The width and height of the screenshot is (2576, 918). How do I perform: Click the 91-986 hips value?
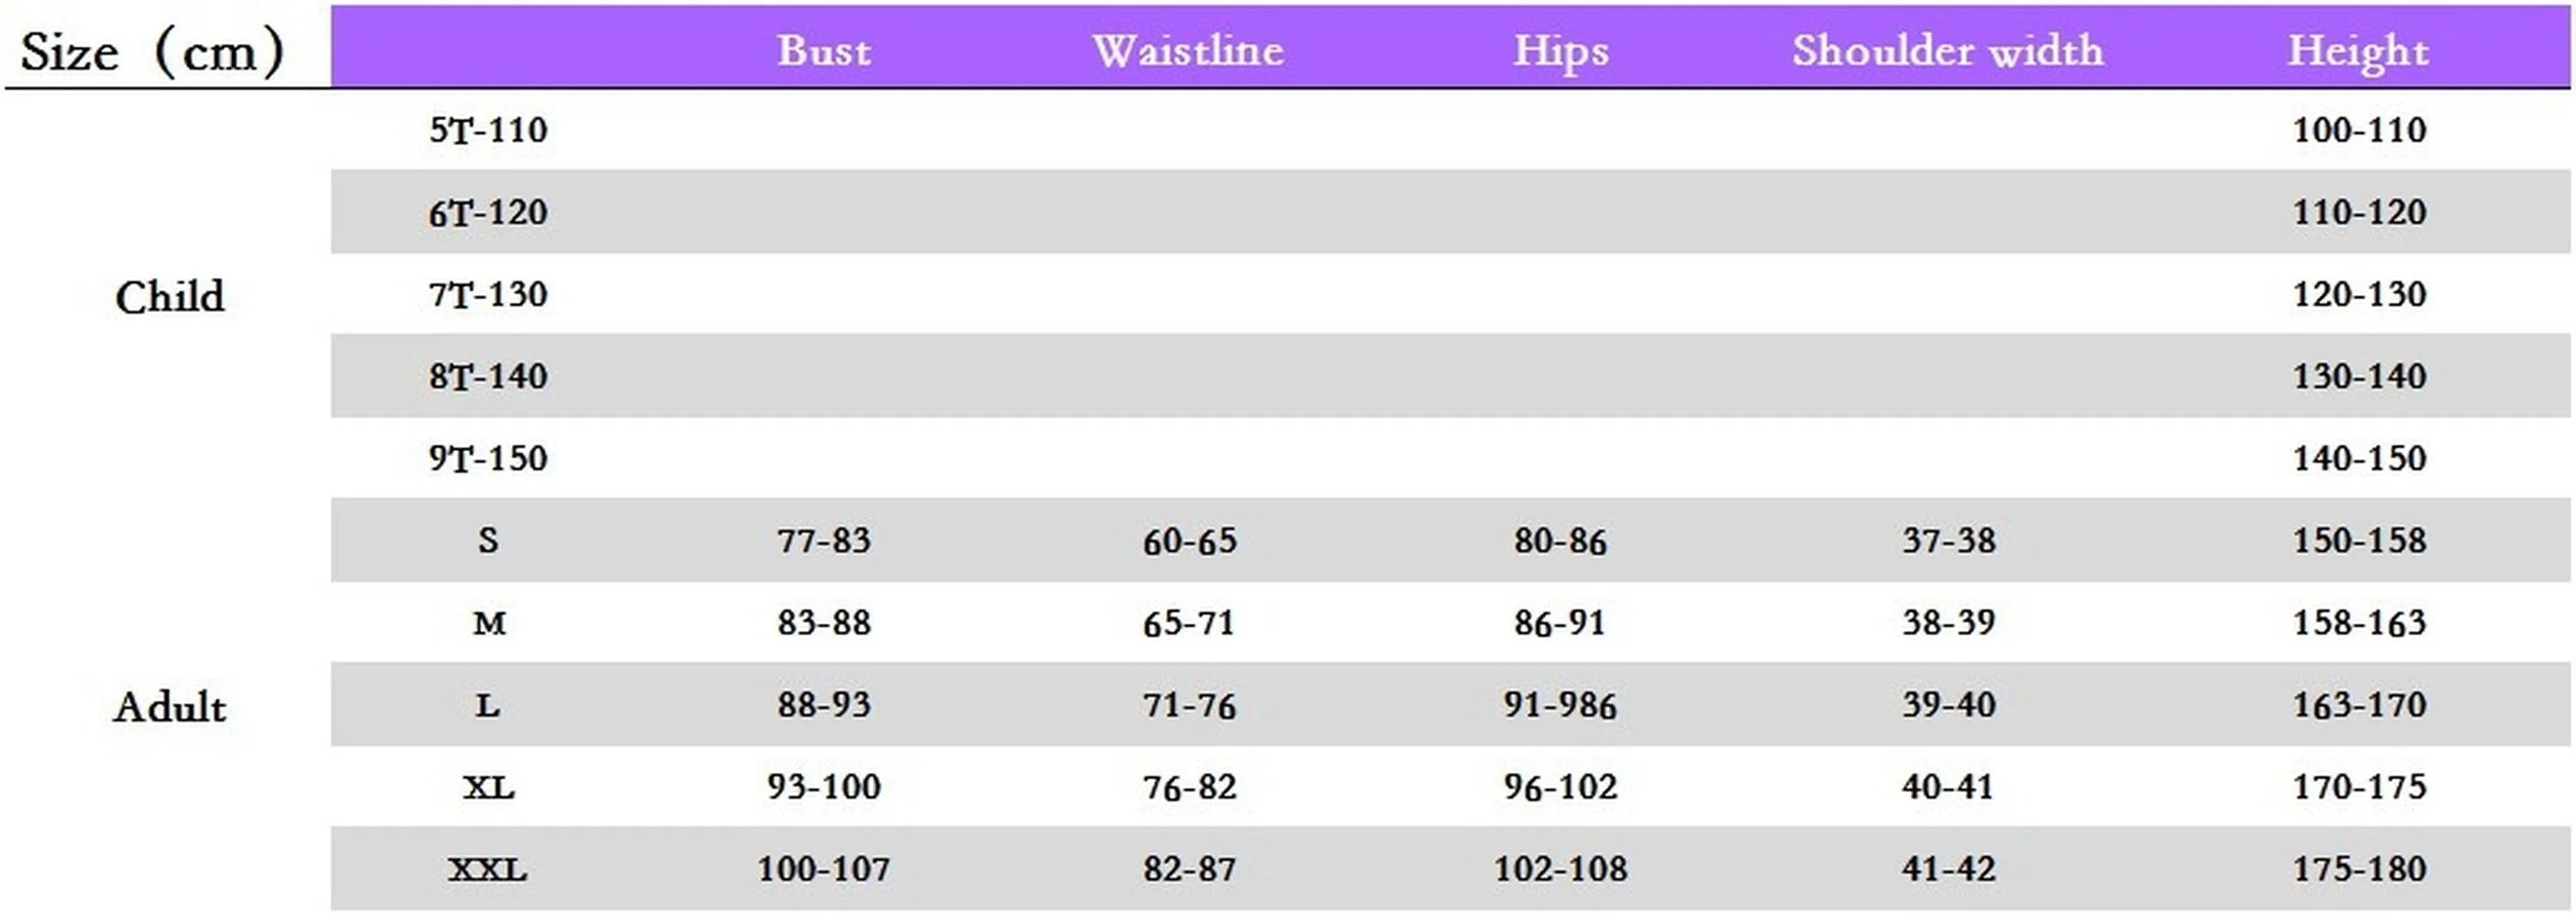1560,705
